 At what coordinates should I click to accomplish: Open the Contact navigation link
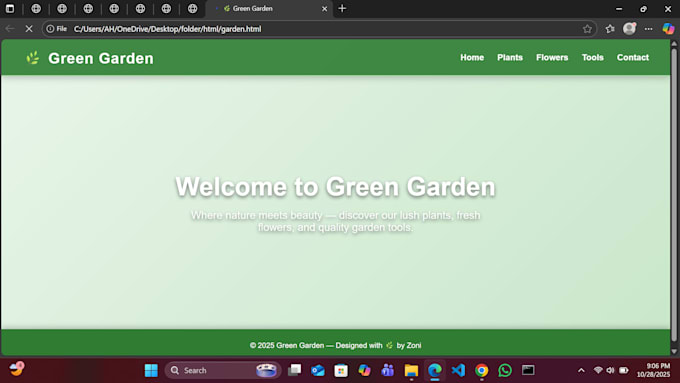tap(633, 57)
